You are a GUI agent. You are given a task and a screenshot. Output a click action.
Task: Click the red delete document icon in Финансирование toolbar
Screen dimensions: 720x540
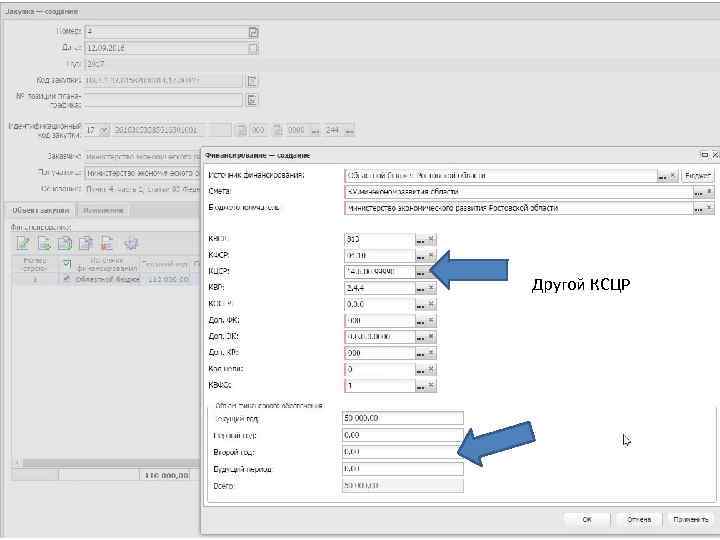(107, 243)
